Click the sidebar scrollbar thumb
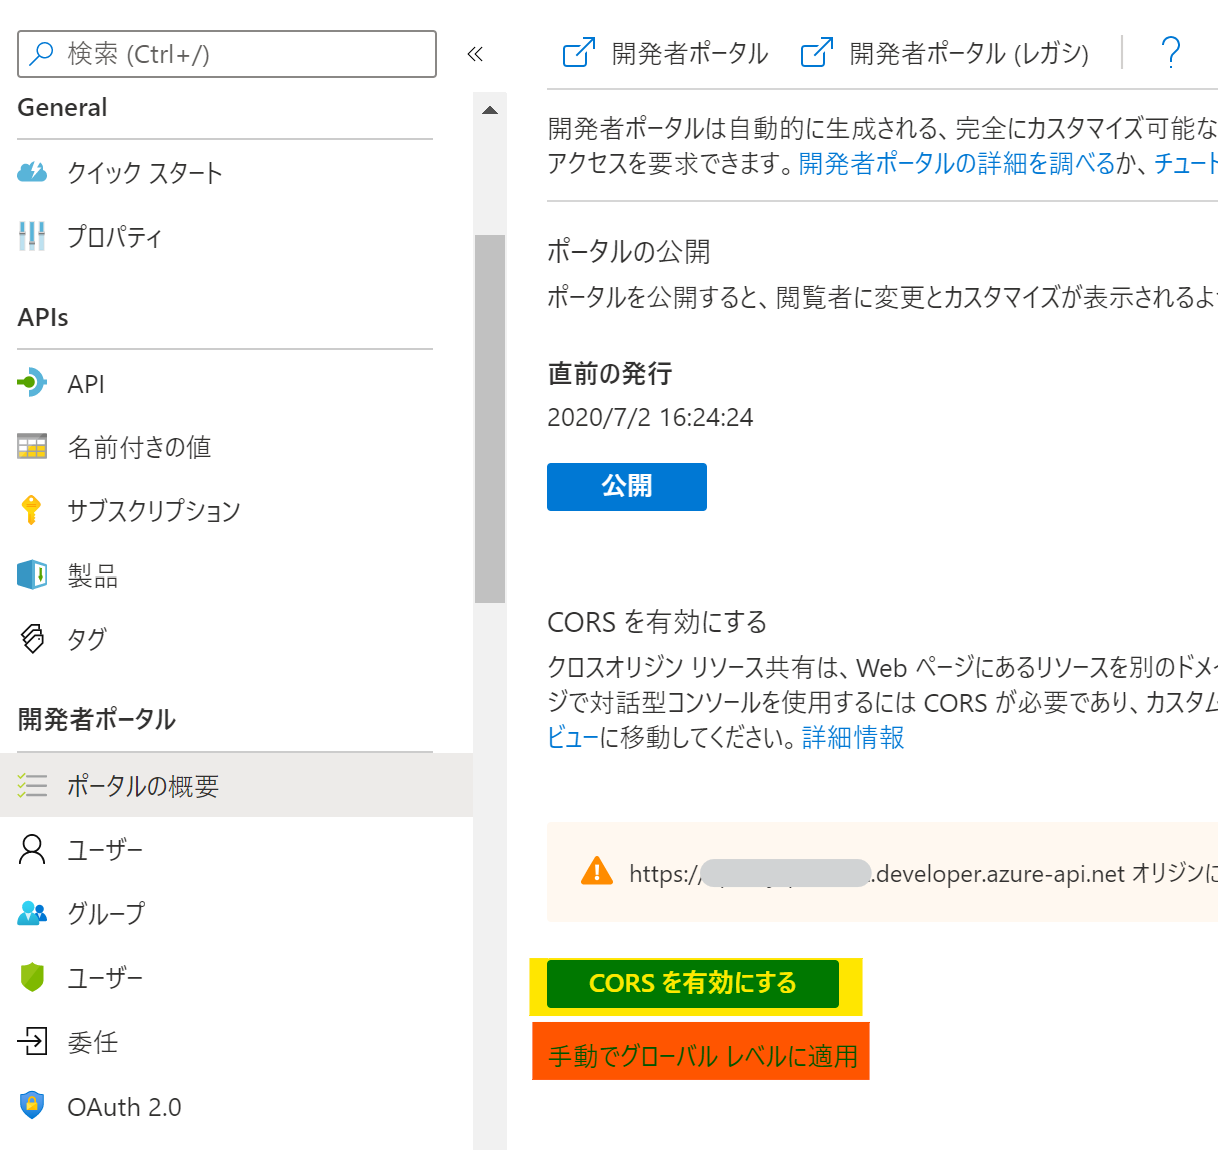1218x1150 pixels. 490,419
